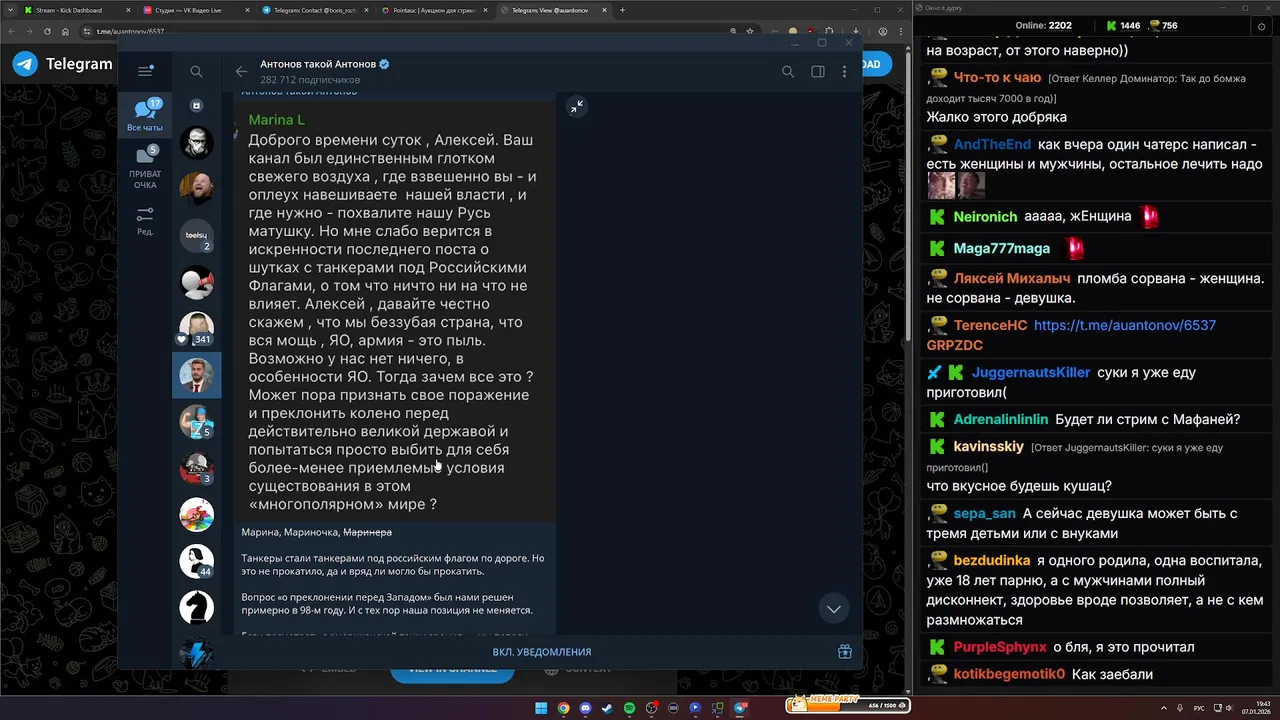Jump to the latest messages with the down arrow
The width and height of the screenshot is (1280, 720).
coord(834,608)
